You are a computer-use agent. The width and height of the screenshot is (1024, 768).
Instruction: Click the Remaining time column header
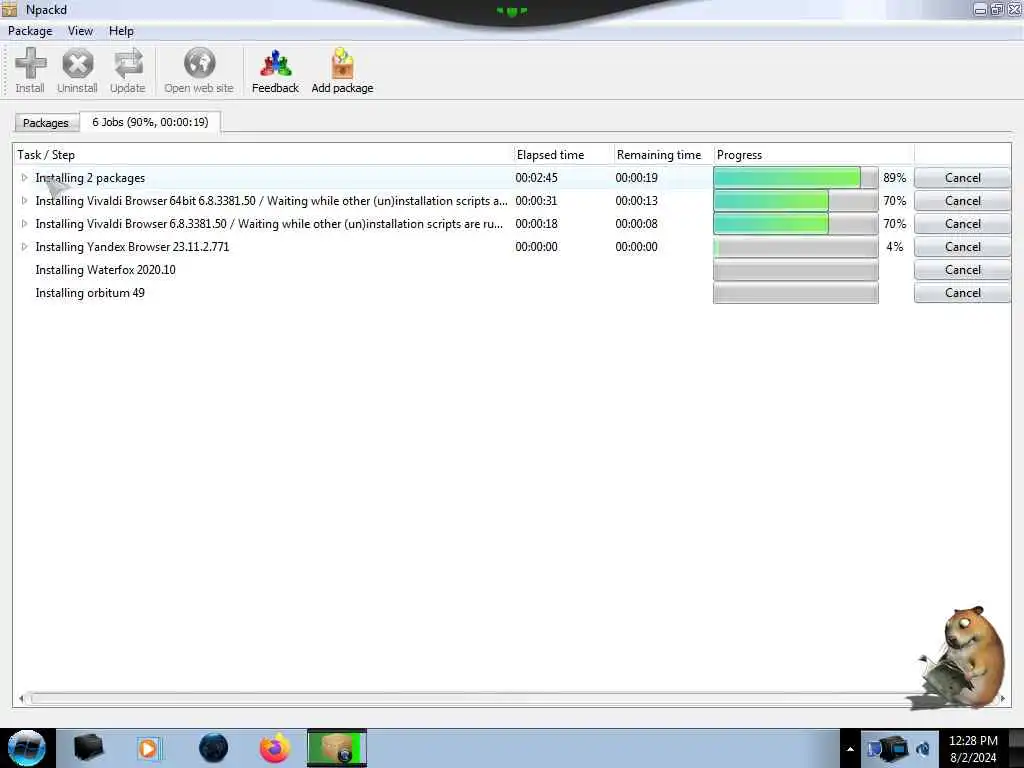pos(663,155)
